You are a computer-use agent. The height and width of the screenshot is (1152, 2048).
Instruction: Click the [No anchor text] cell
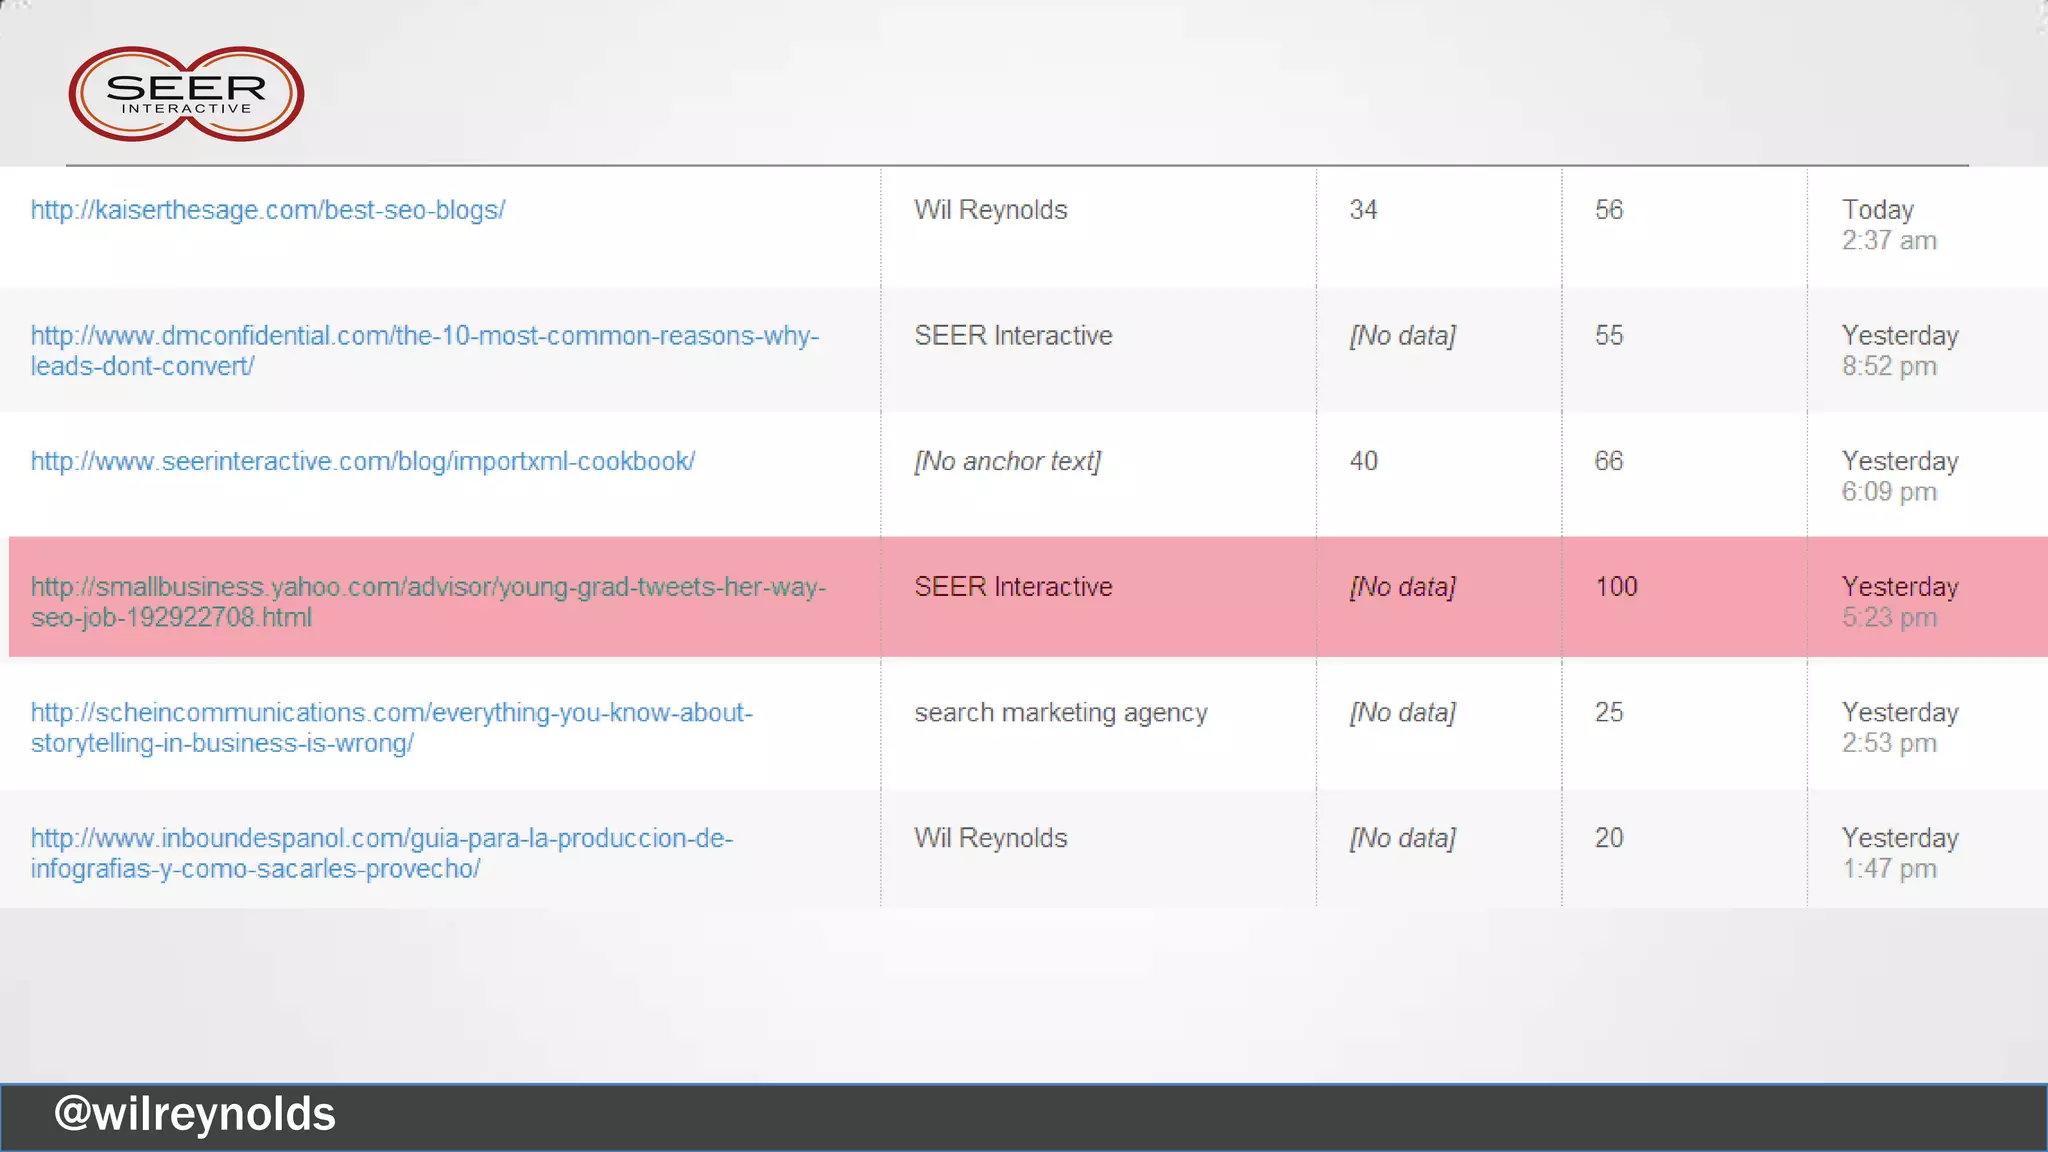(1006, 461)
